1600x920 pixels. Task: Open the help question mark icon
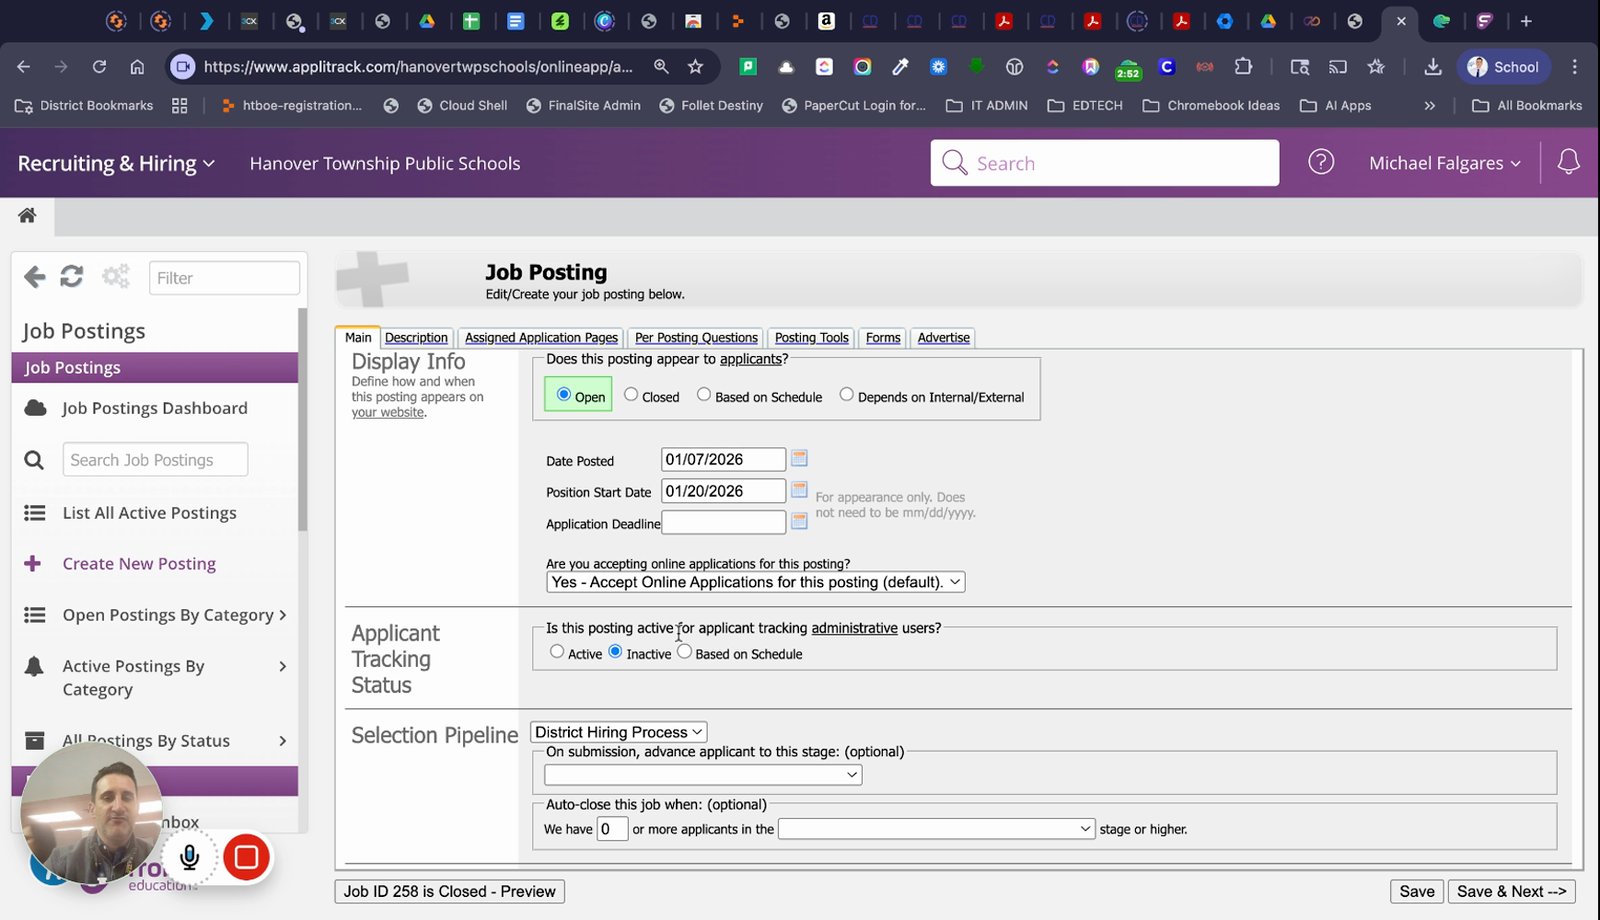tap(1321, 162)
